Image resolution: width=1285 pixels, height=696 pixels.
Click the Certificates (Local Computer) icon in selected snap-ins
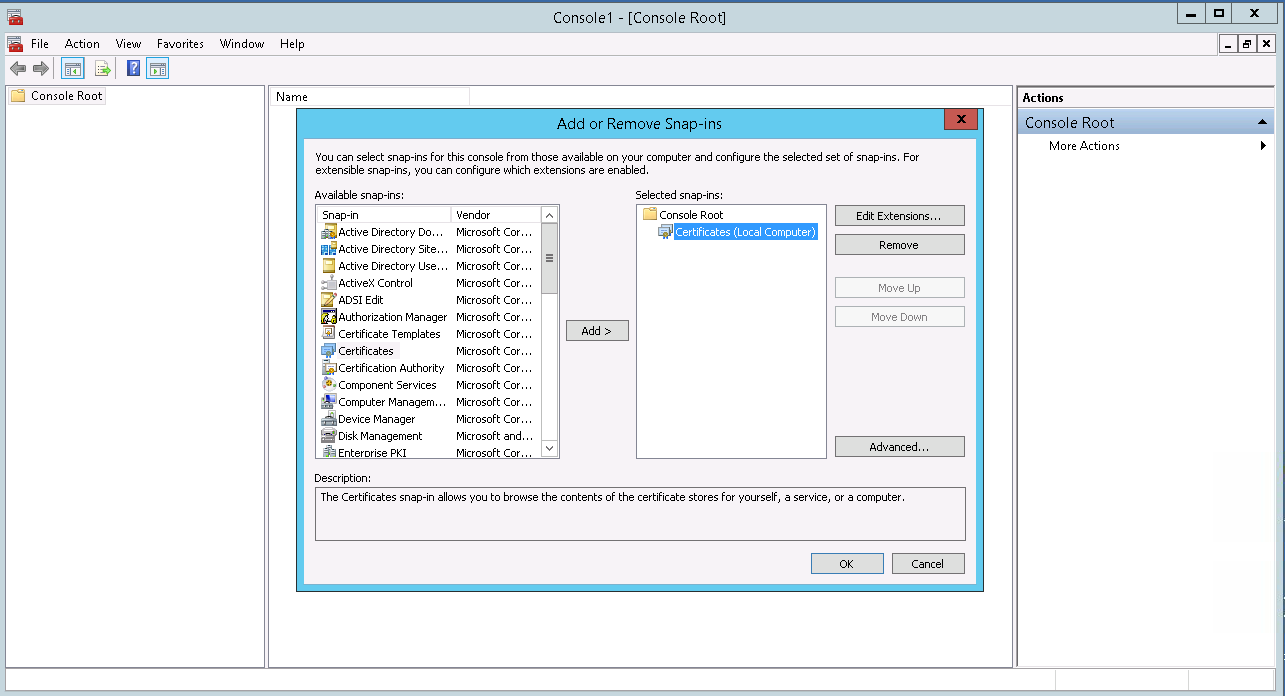point(665,232)
